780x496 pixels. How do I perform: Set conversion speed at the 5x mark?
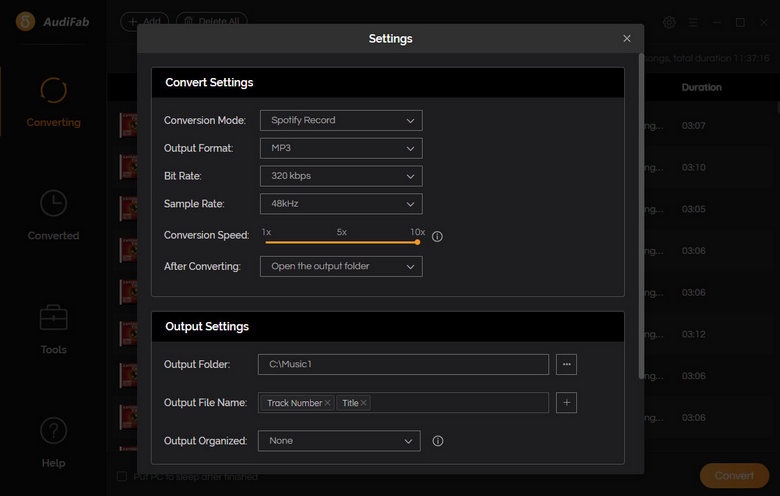click(342, 242)
